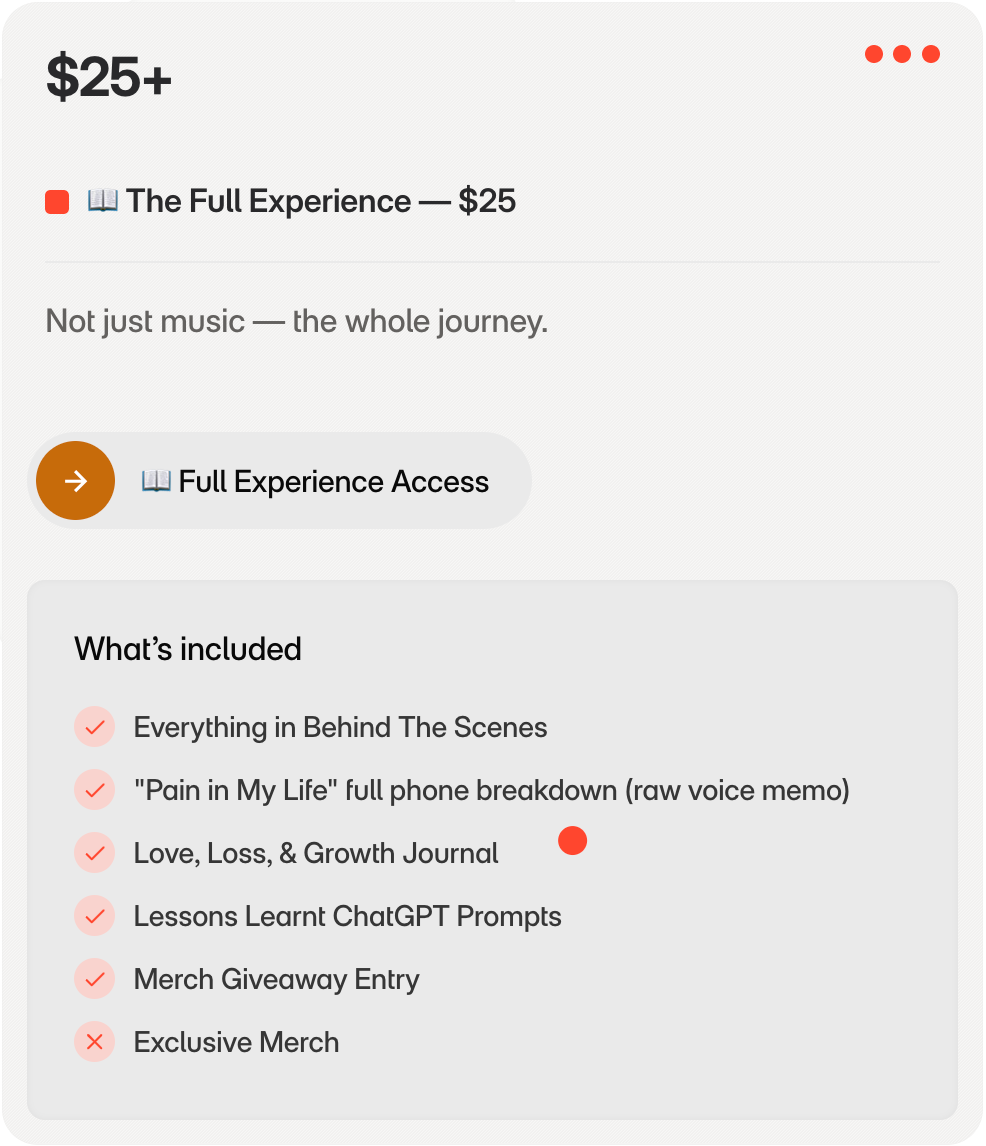
Task: Click the $25+ price heading
Action: (x=109, y=79)
